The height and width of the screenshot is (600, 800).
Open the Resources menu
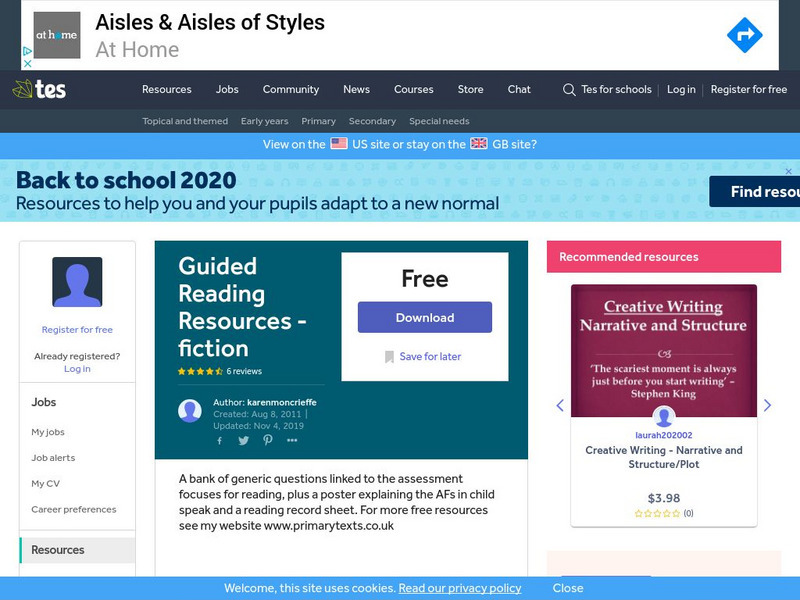[167, 89]
